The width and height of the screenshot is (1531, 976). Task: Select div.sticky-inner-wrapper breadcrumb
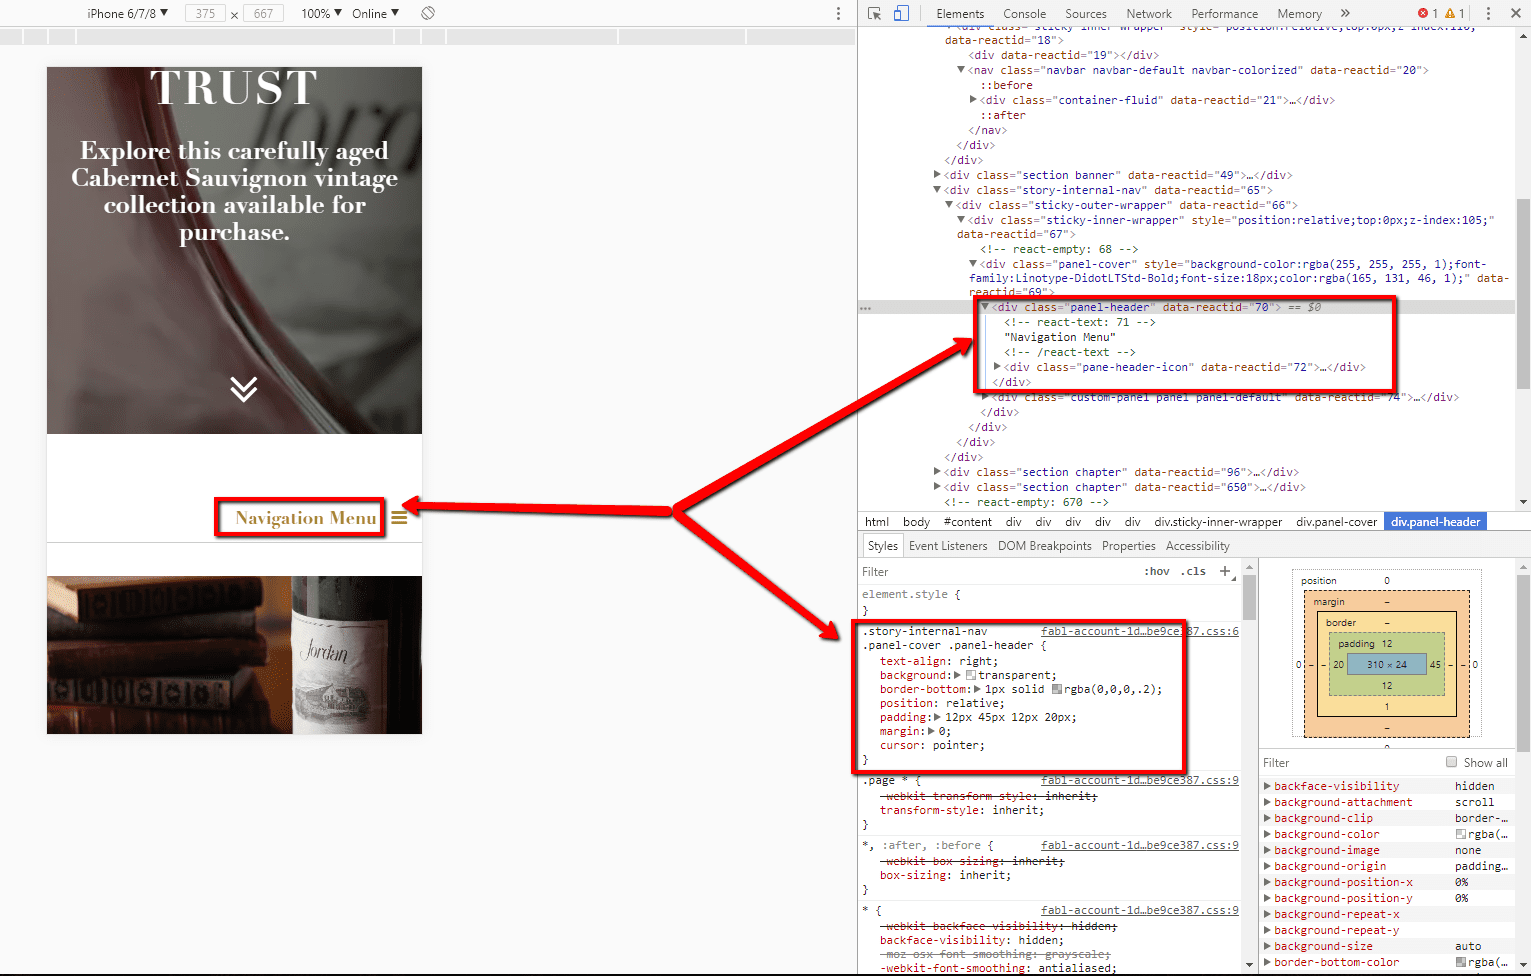point(1218,522)
